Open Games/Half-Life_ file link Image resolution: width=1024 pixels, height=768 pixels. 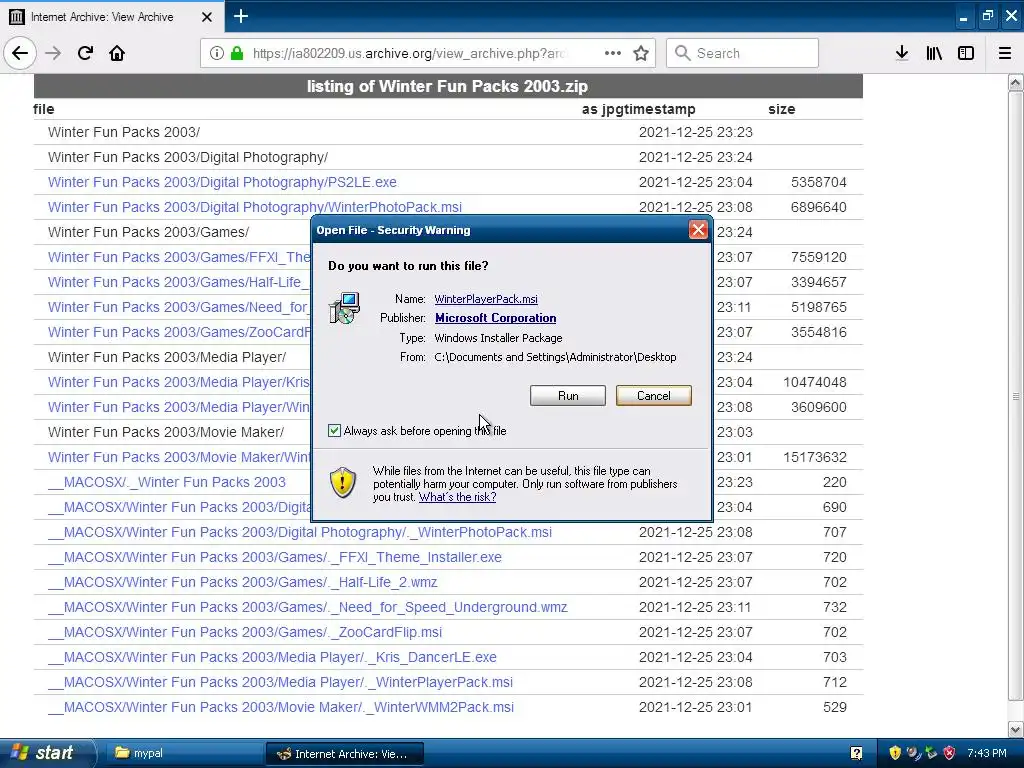179,282
